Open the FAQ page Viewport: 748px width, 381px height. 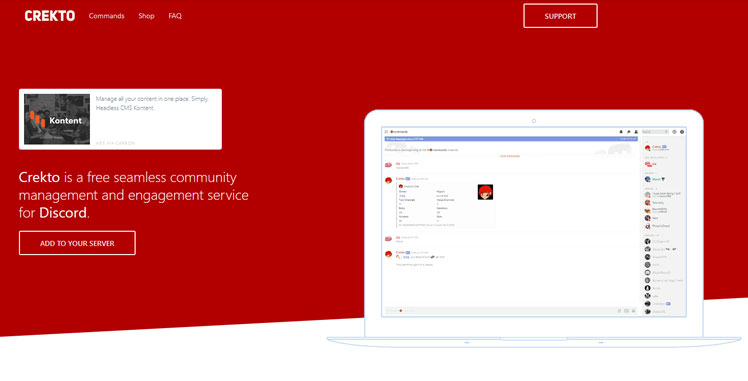(x=175, y=16)
